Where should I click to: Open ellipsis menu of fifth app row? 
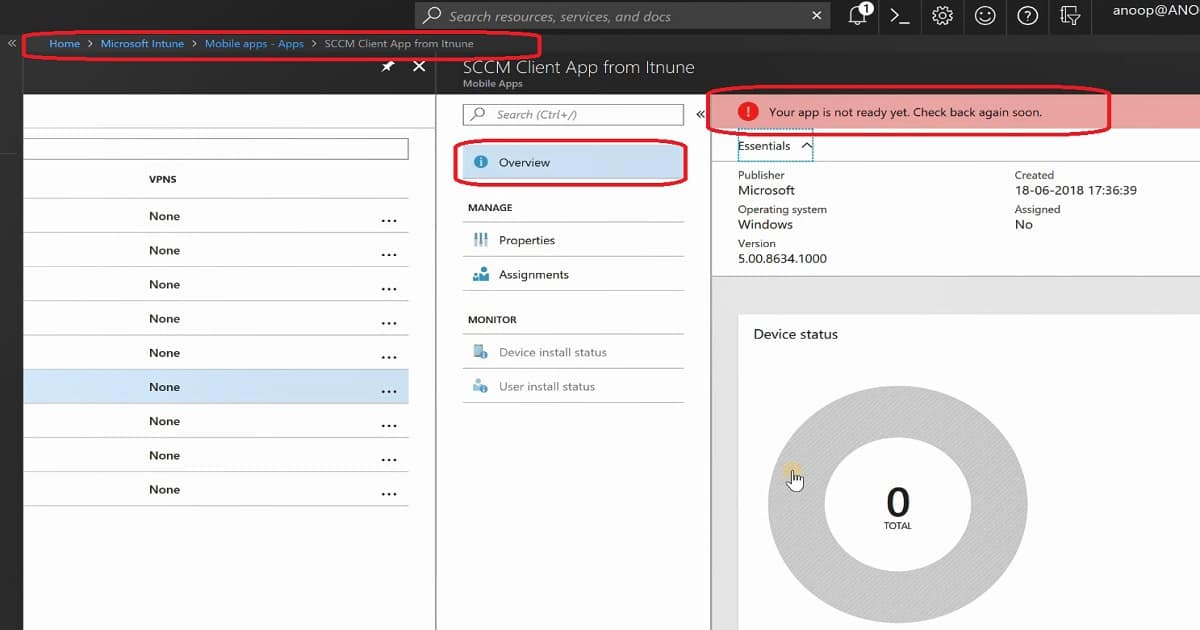(389, 357)
